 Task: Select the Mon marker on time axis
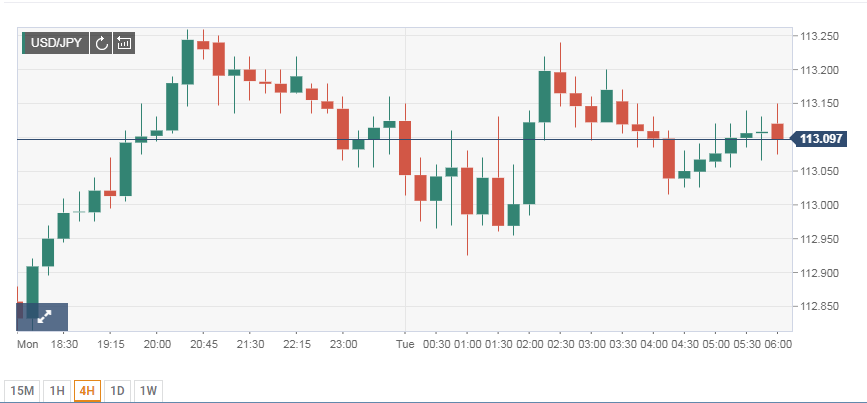coord(28,344)
